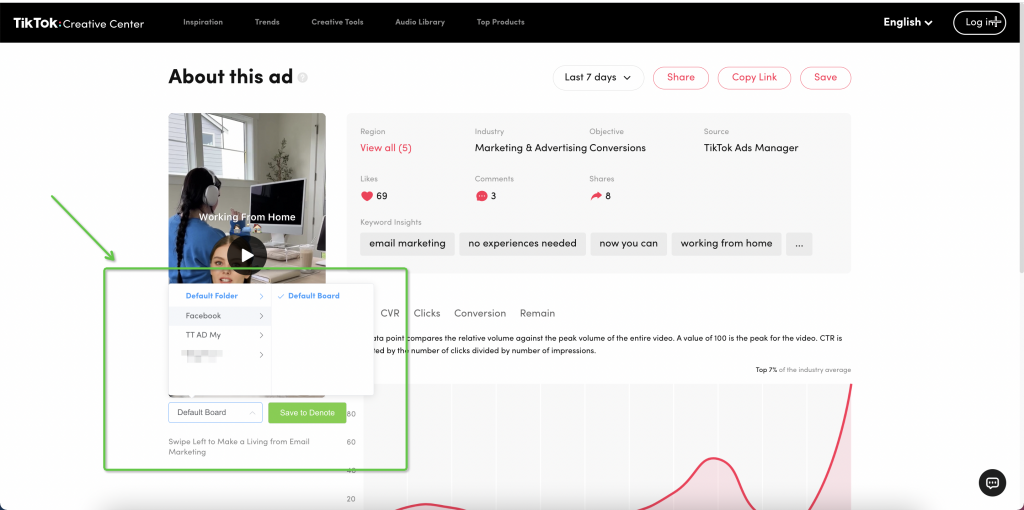Open the Creative Tools menu
Viewport: 1024px width, 510px height.
click(337, 22)
